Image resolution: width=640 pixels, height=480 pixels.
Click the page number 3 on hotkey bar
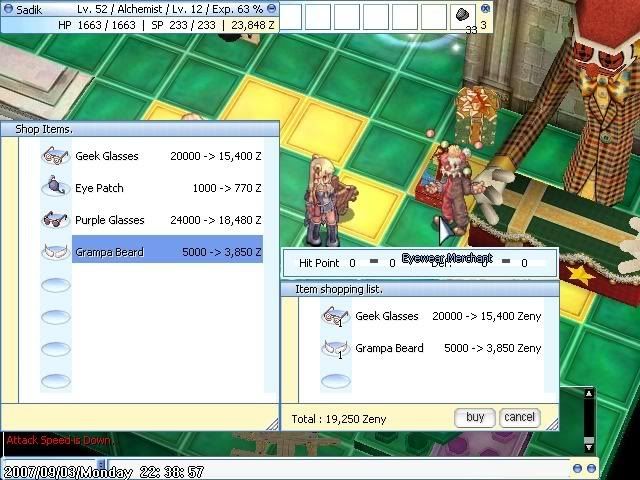click(x=484, y=25)
